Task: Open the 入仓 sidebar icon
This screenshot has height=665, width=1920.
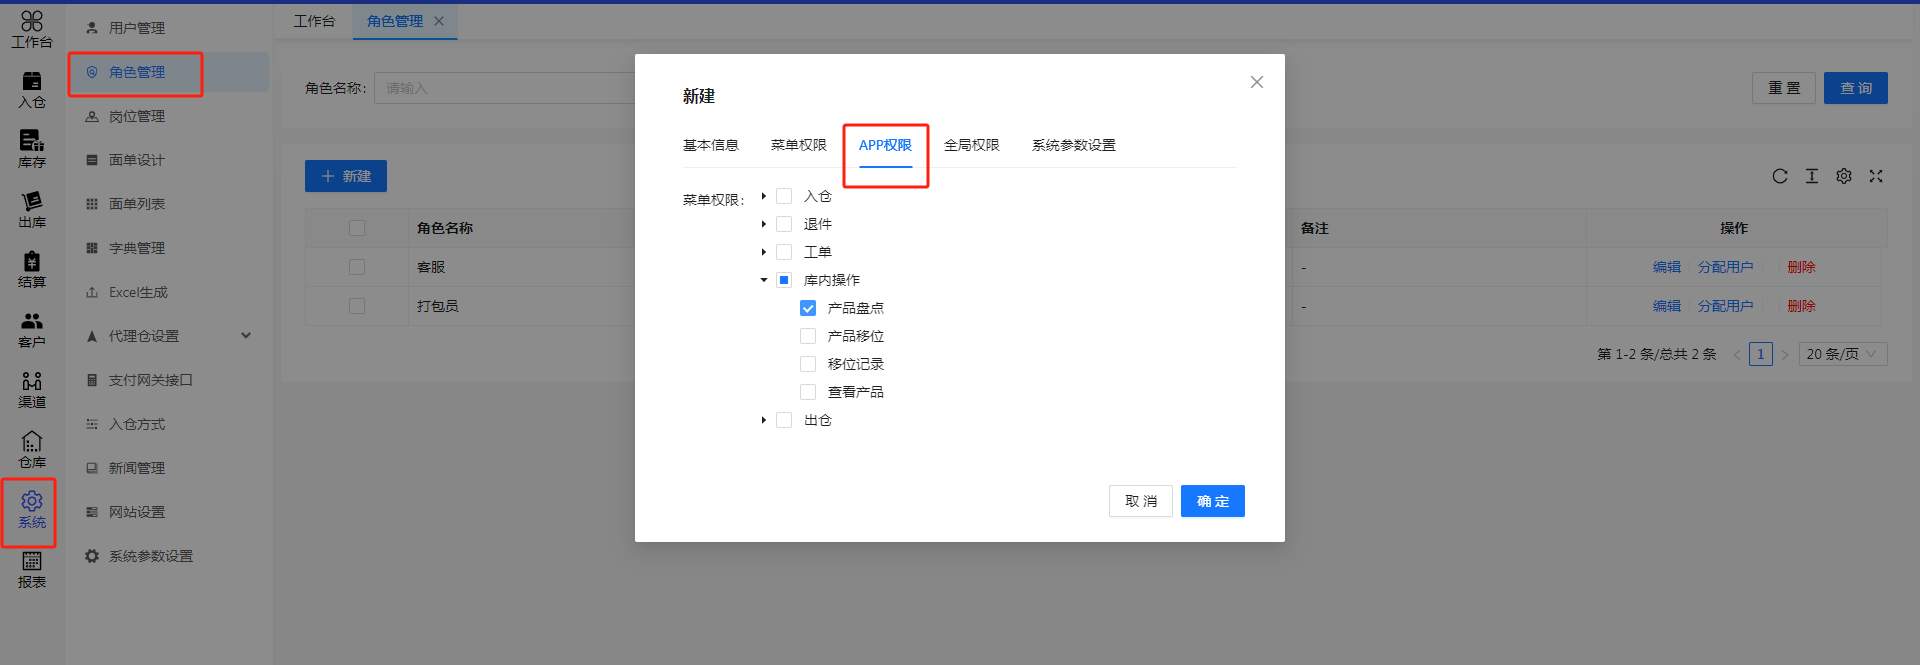Action: tap(32, 89)
